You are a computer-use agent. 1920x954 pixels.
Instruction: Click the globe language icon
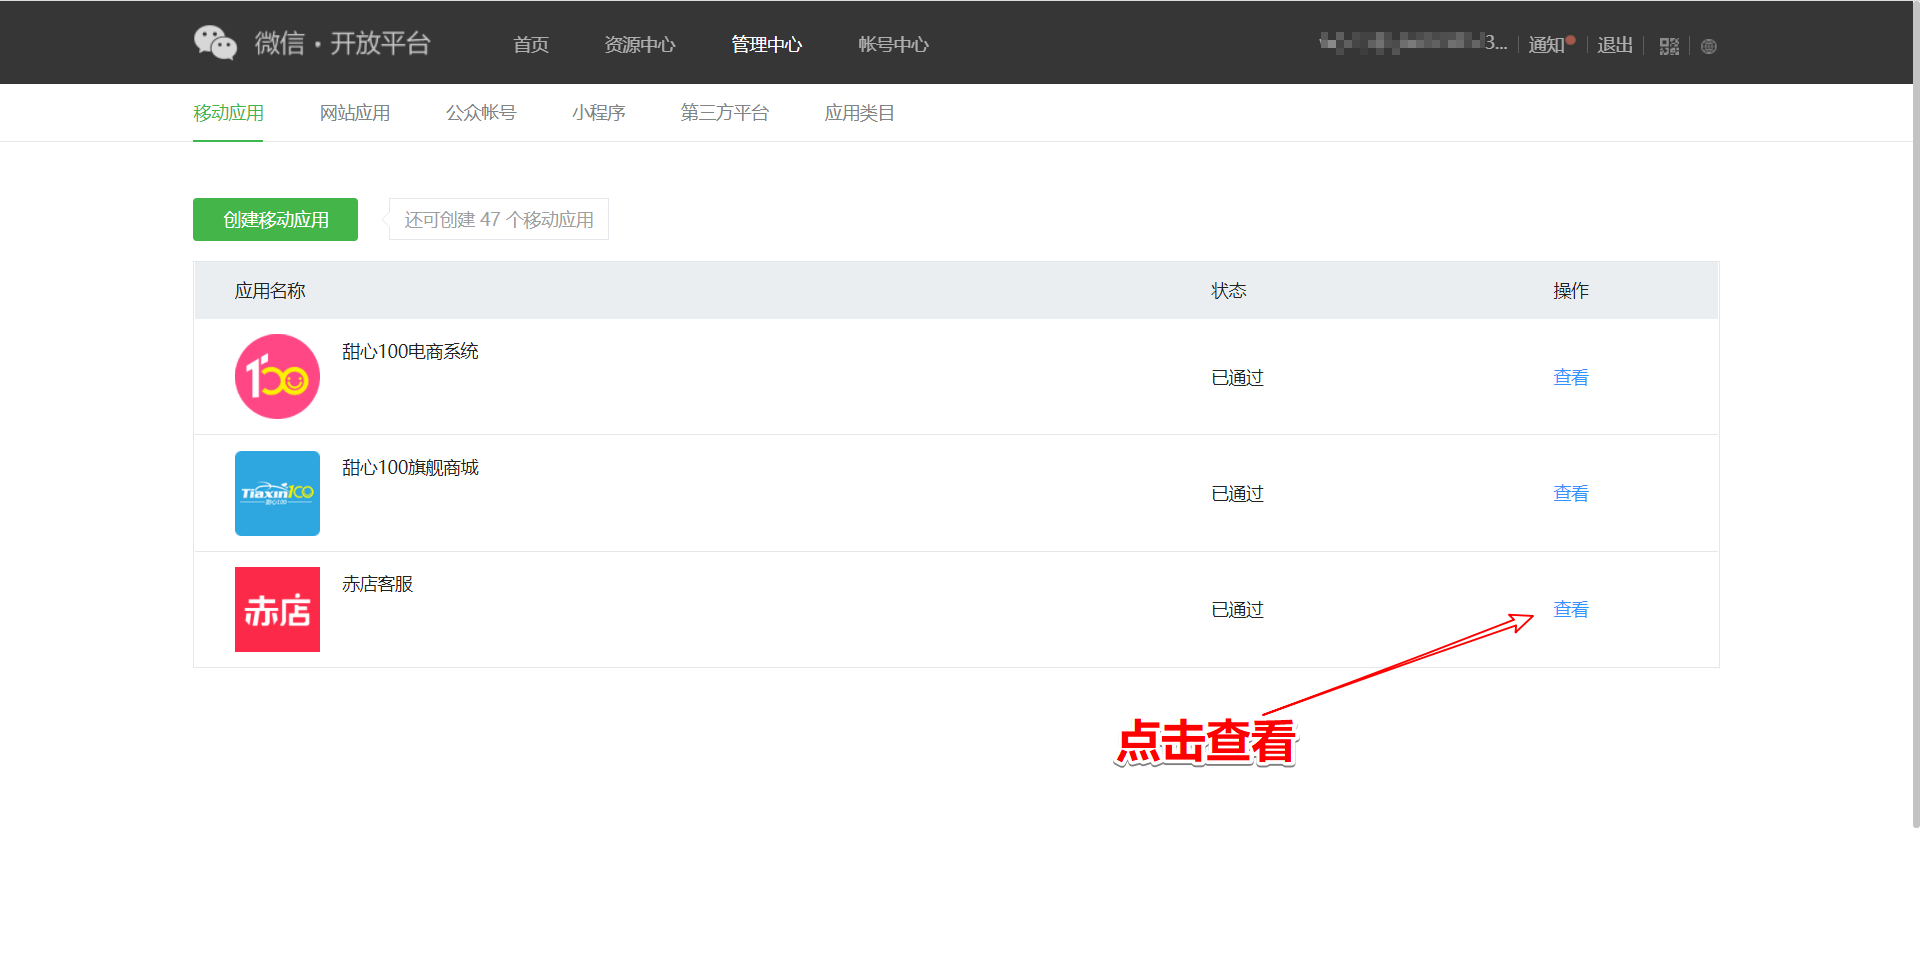[1709, 46]
